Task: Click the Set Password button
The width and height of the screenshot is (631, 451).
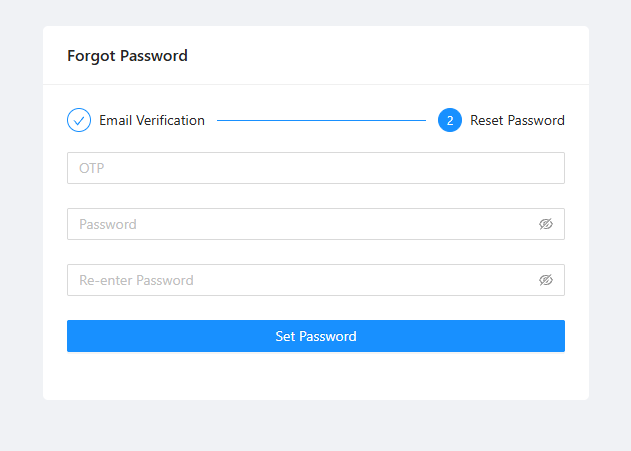Action: point(316,336)
